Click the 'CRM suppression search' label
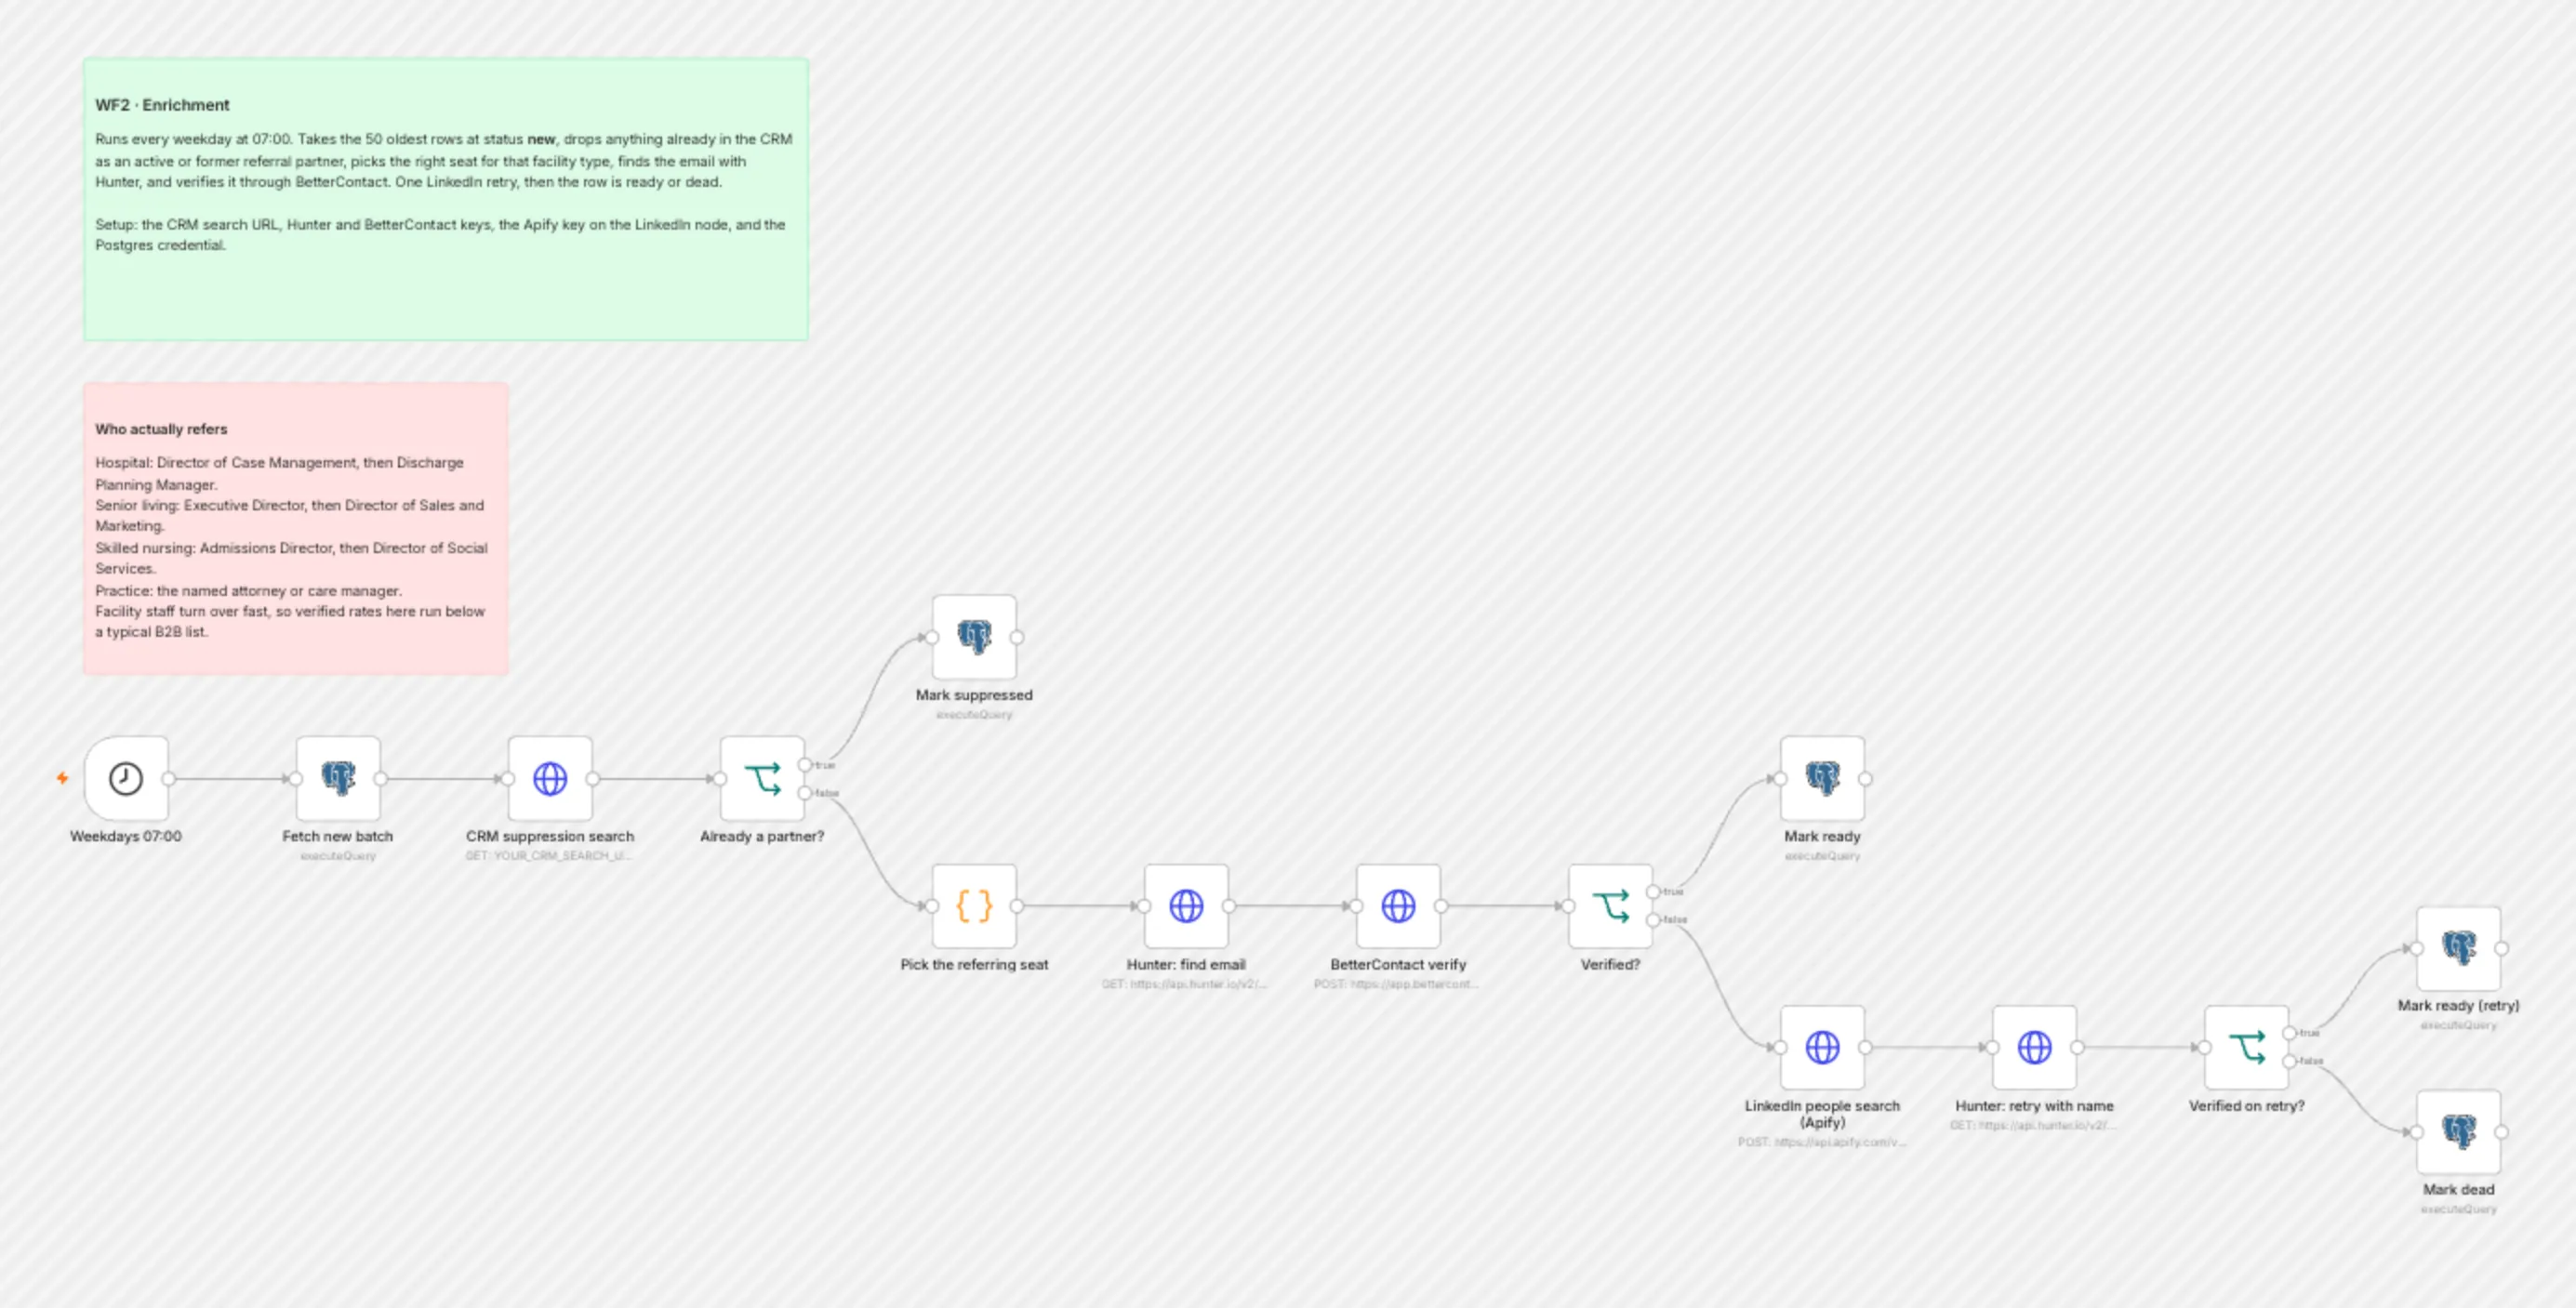The width and height of the screenshot is (2576, 1308). point(550,836)
